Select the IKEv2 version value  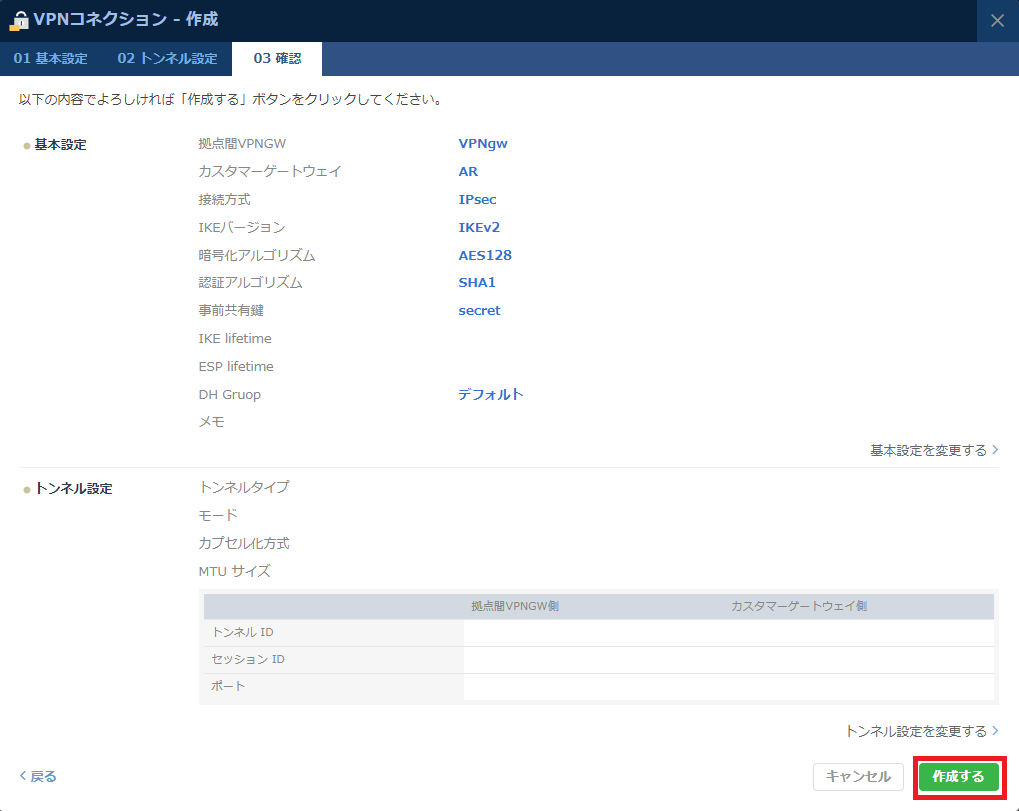coord(479,228)
